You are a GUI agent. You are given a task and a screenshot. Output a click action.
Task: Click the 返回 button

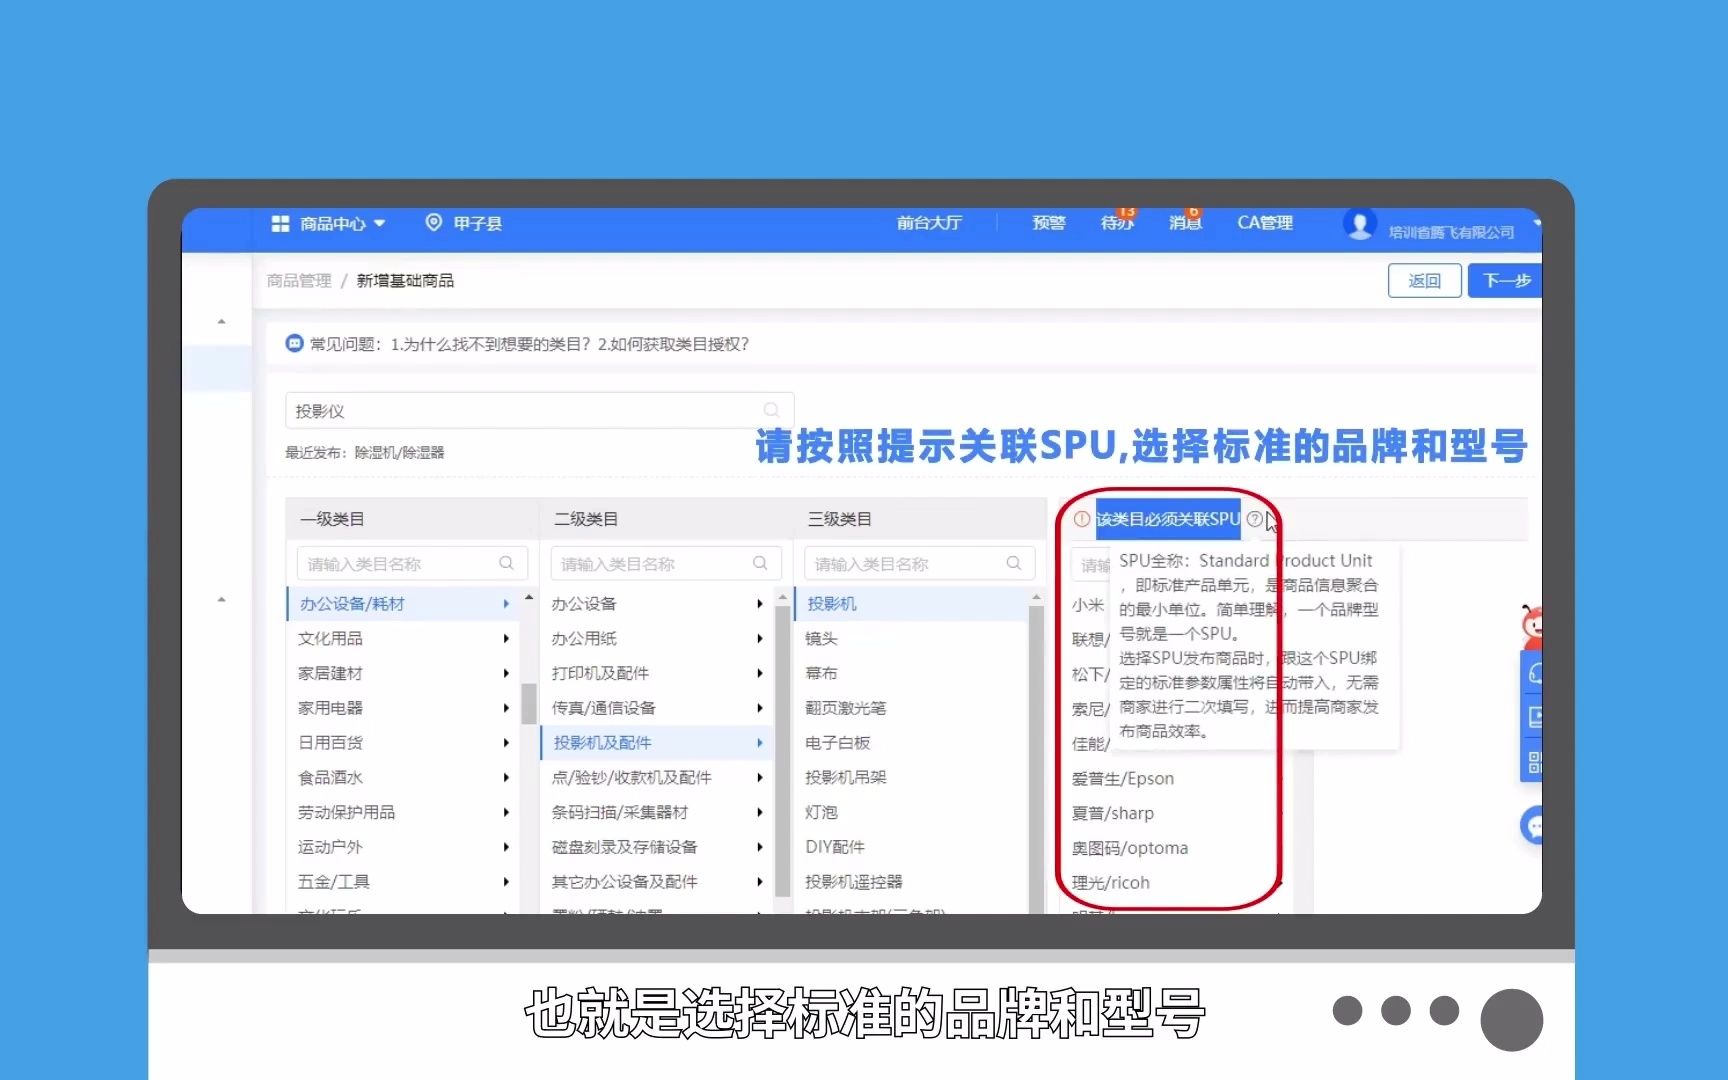(x=1424, y=281)
